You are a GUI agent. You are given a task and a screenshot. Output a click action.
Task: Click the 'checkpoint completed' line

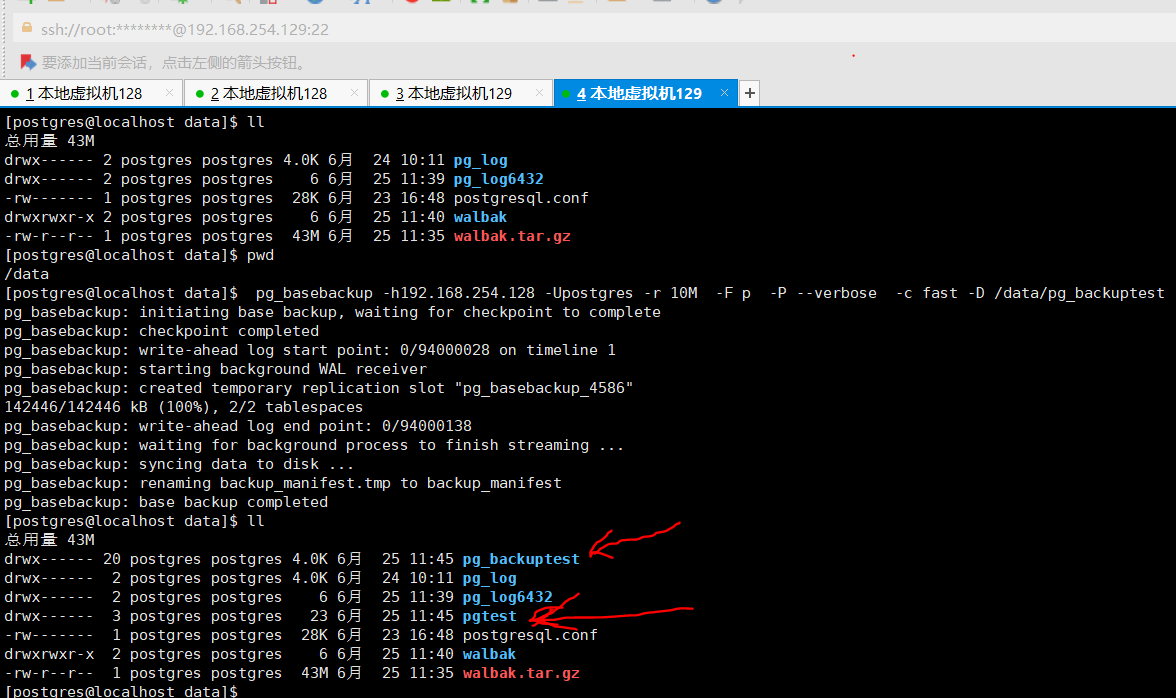point(161,331)
